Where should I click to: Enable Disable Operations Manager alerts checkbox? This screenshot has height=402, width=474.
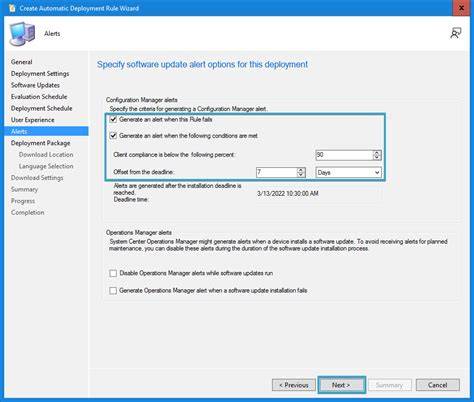tap(113, 273)
